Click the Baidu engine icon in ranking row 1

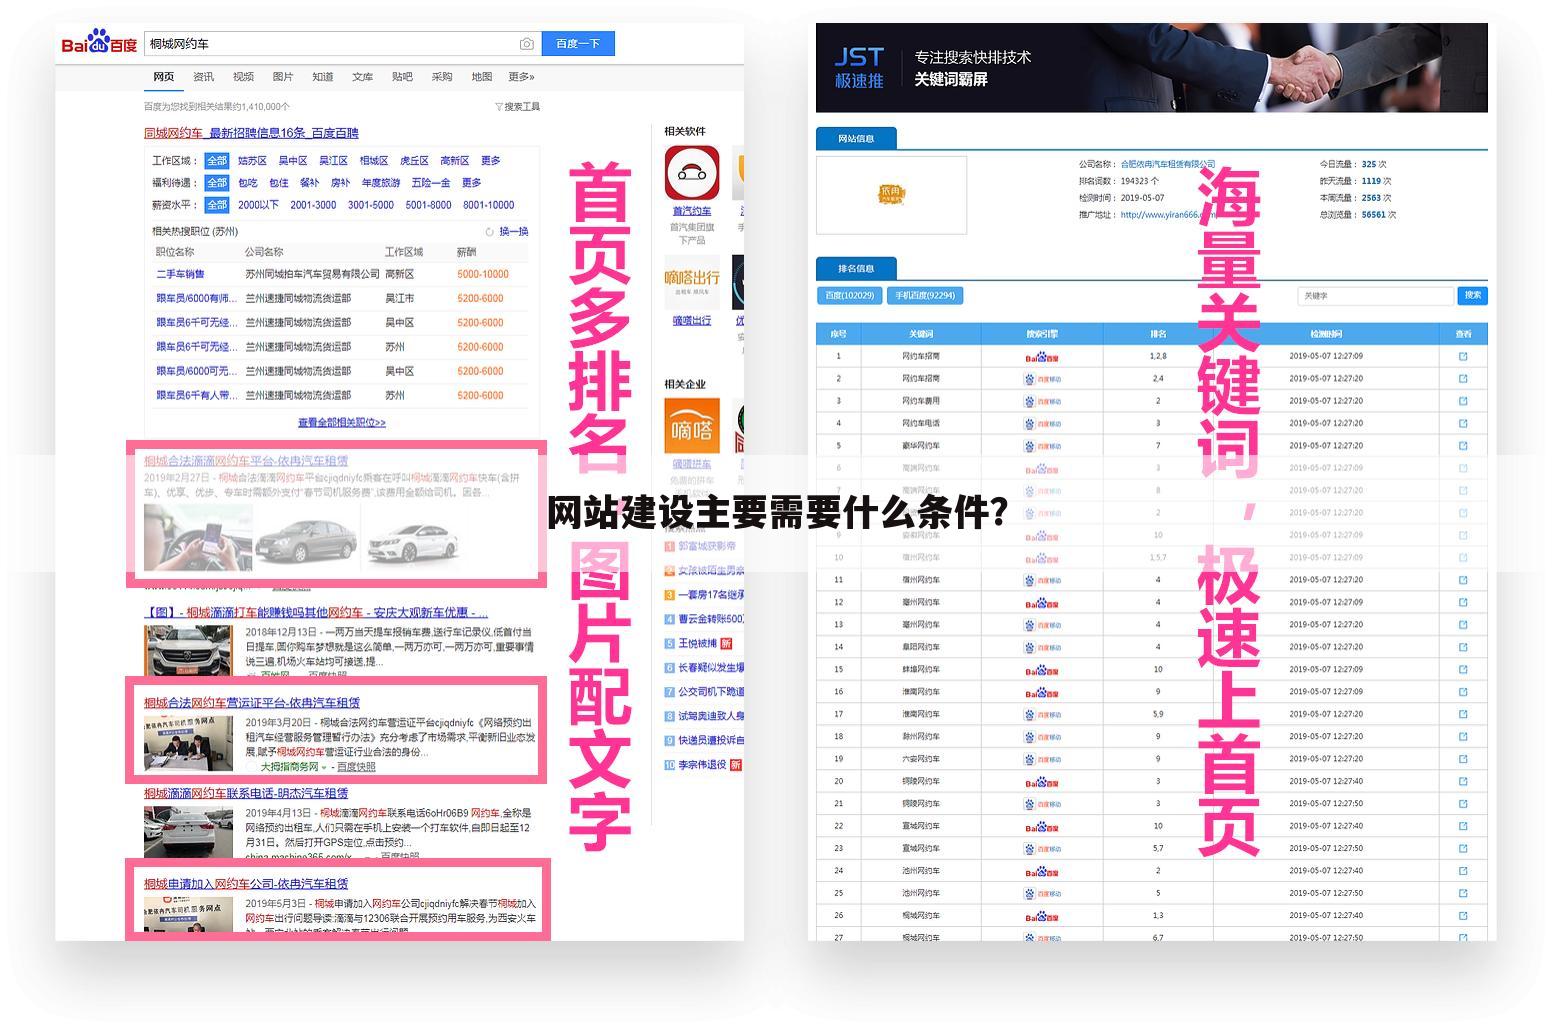[1043, 357]
